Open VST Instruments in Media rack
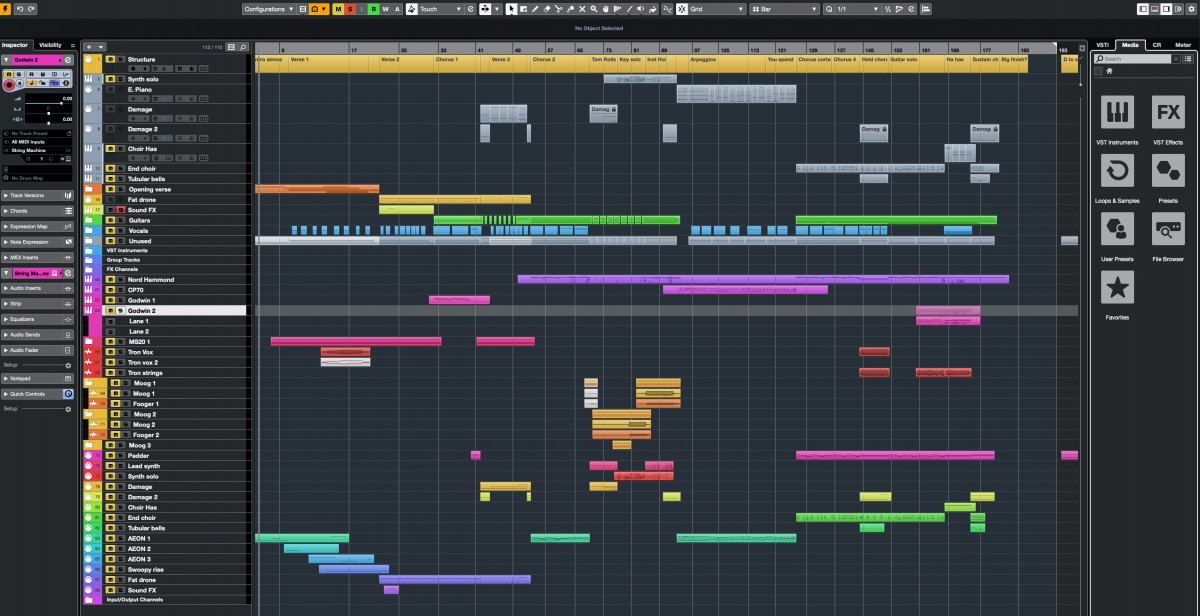 click(1117, 113)
